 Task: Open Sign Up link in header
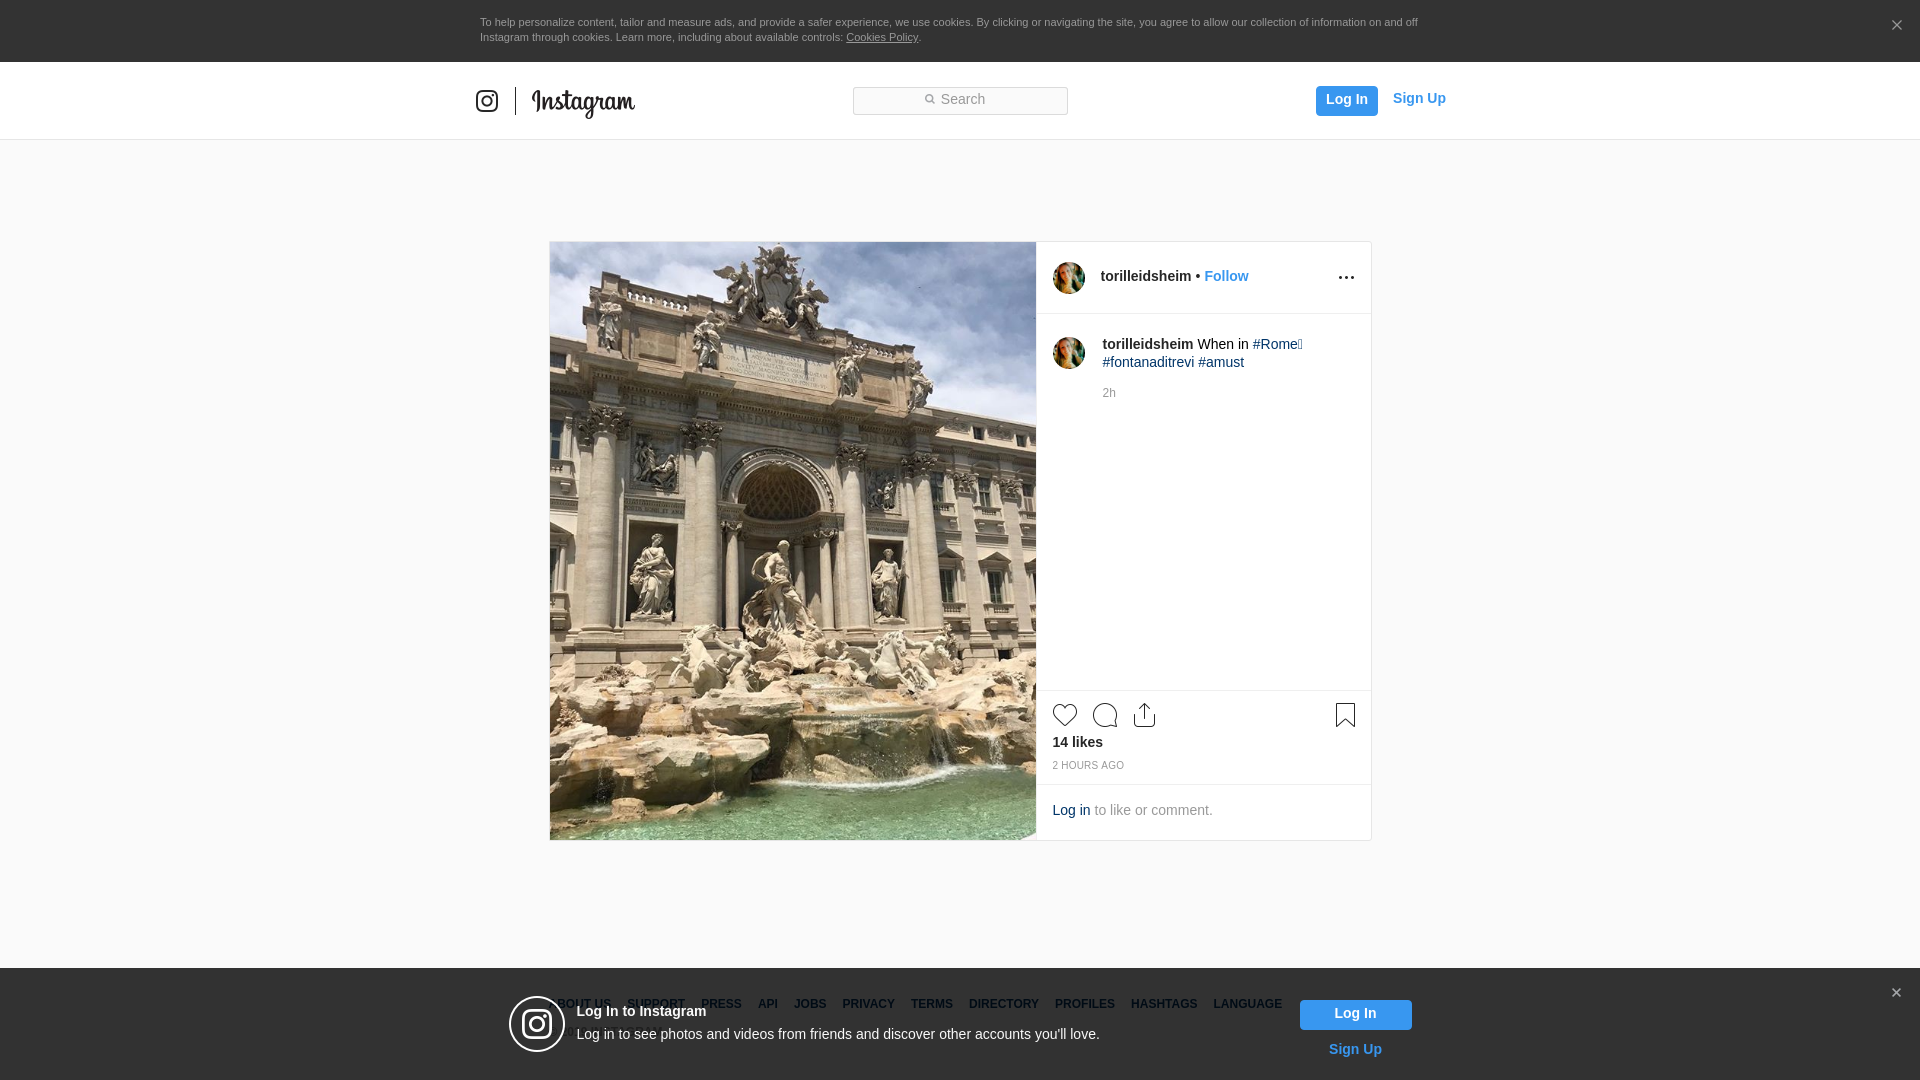1419,98
